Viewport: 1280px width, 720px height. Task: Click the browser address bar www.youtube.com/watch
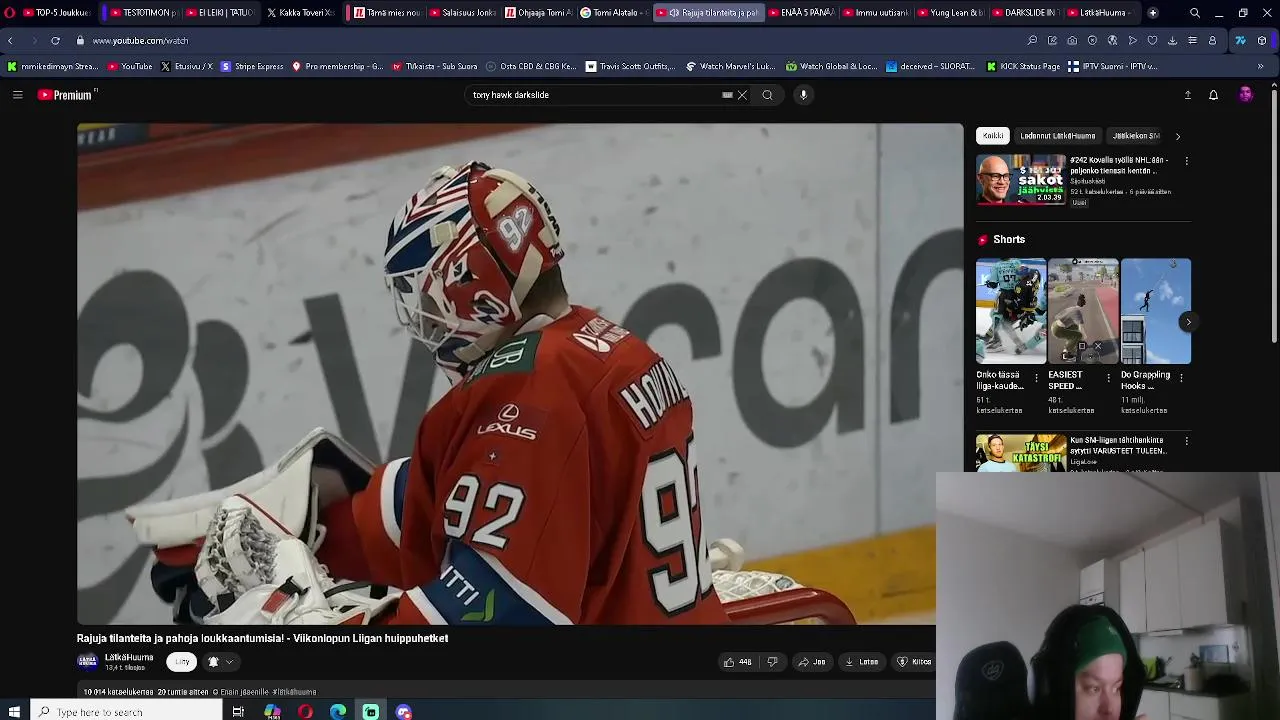tap(140, 41)
